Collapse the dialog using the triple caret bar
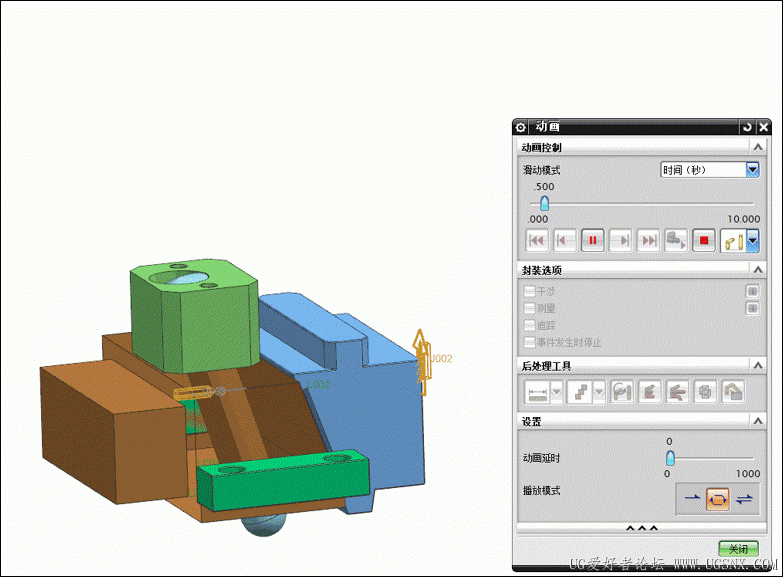 (x=642, y=529)
